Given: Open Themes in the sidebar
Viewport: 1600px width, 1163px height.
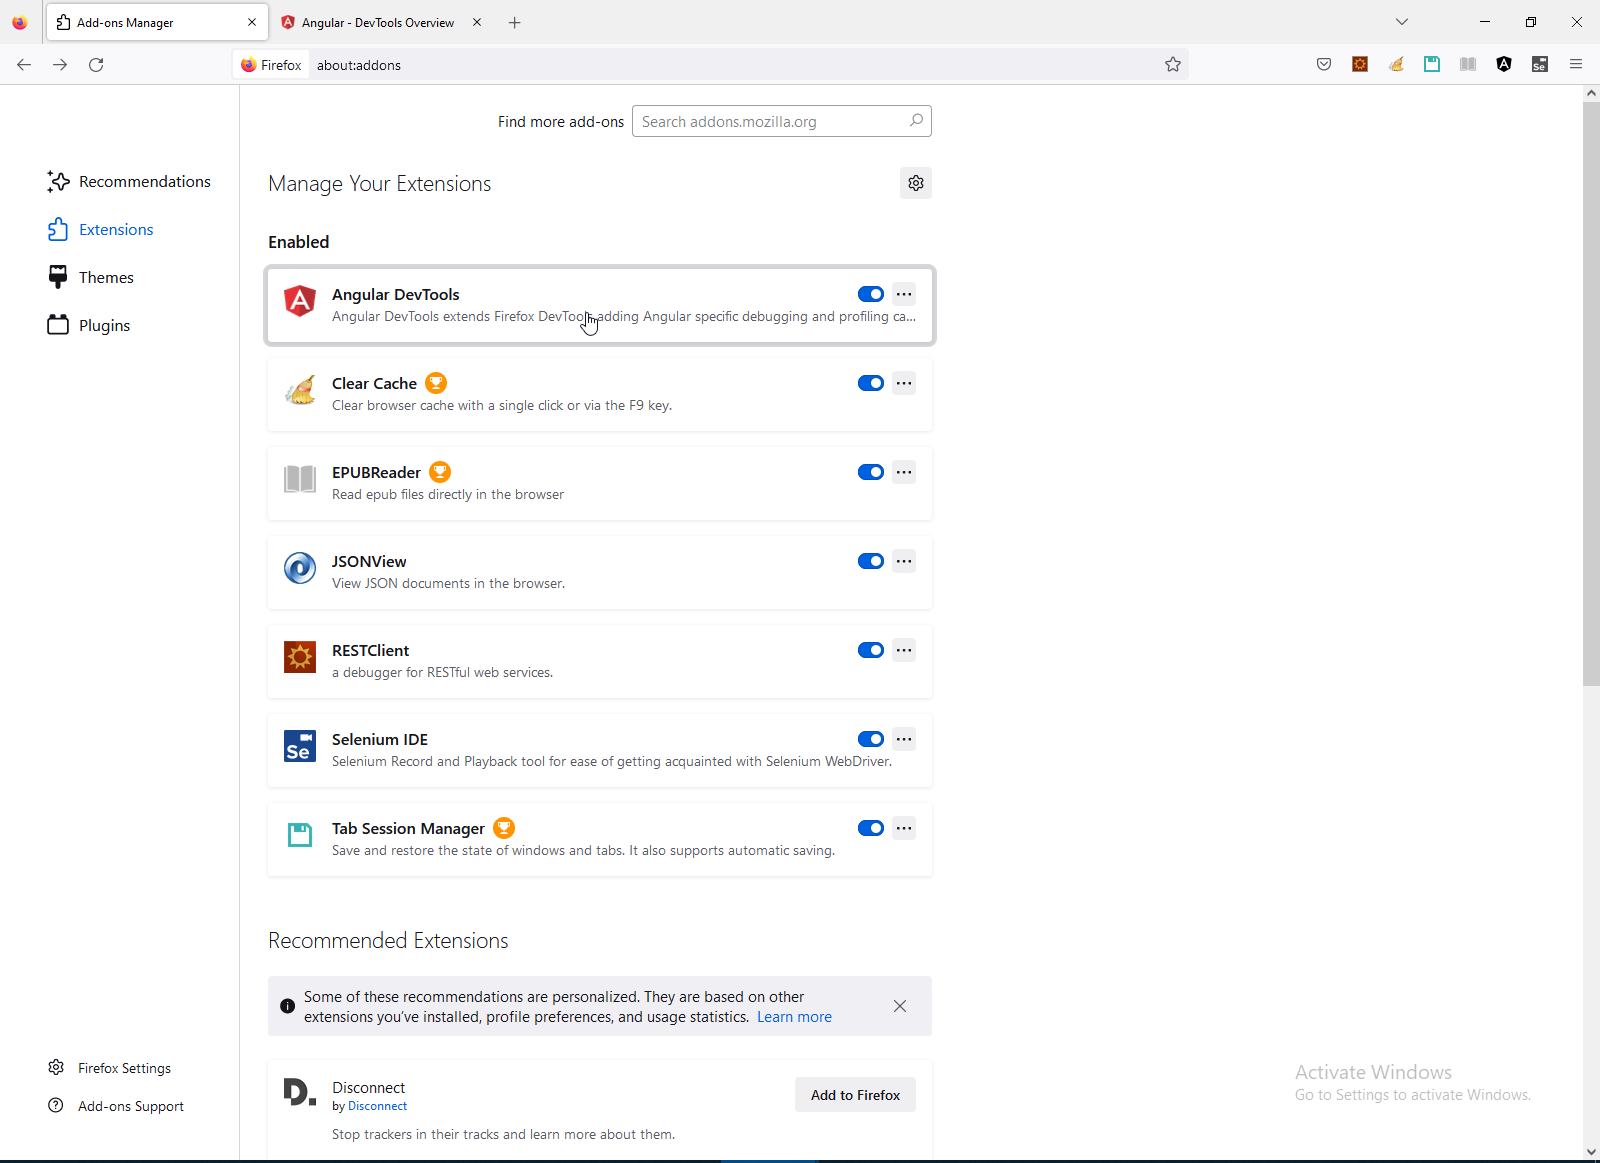Looking at the screenshot, I should [106, 278].
